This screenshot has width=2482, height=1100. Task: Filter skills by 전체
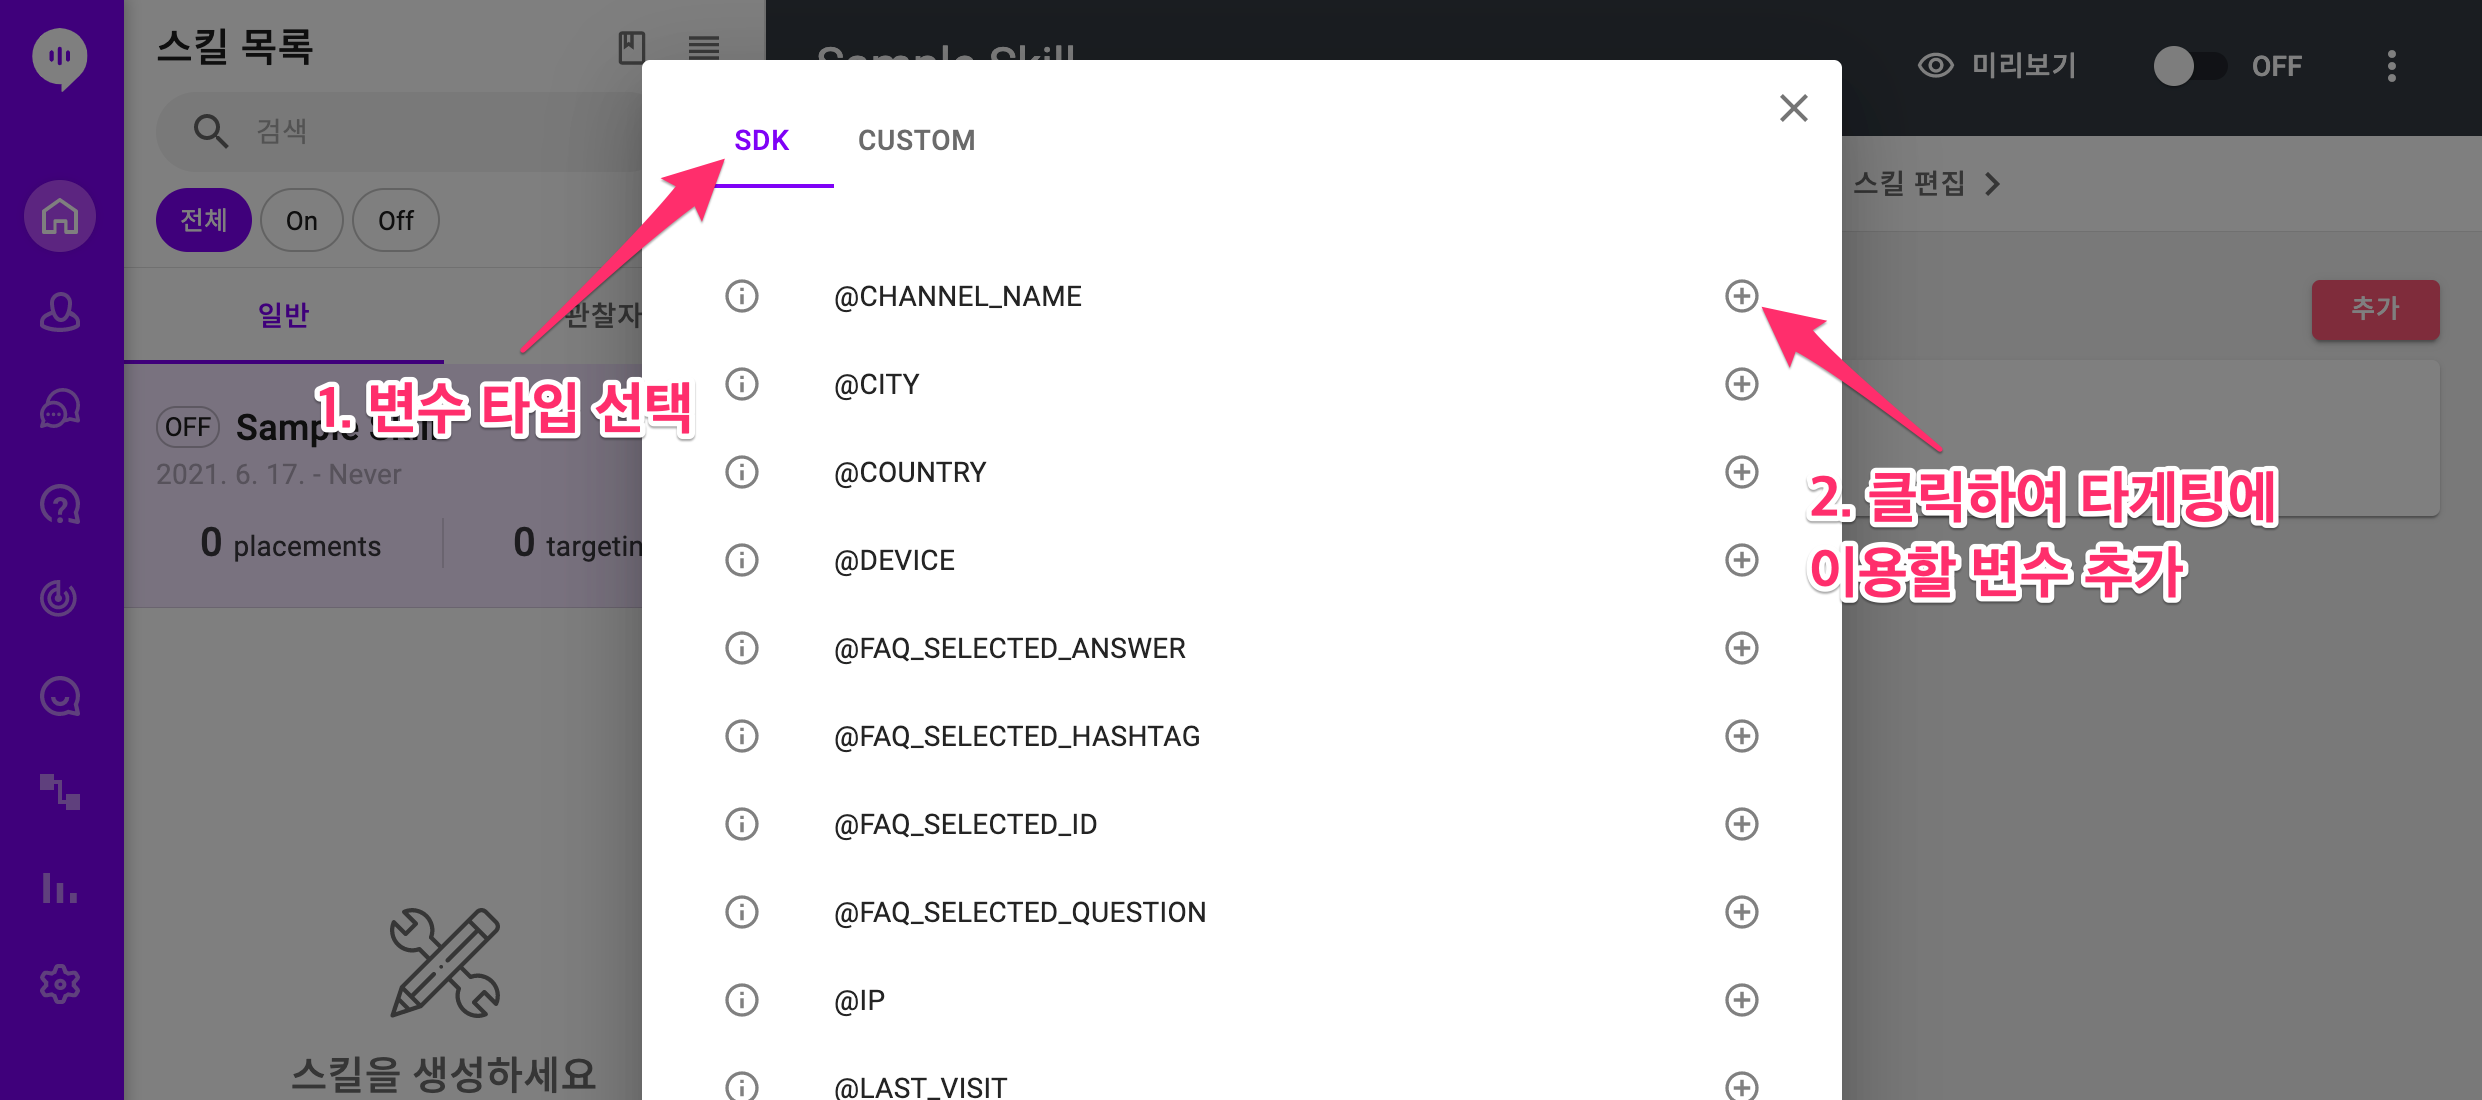coord(204,220)
